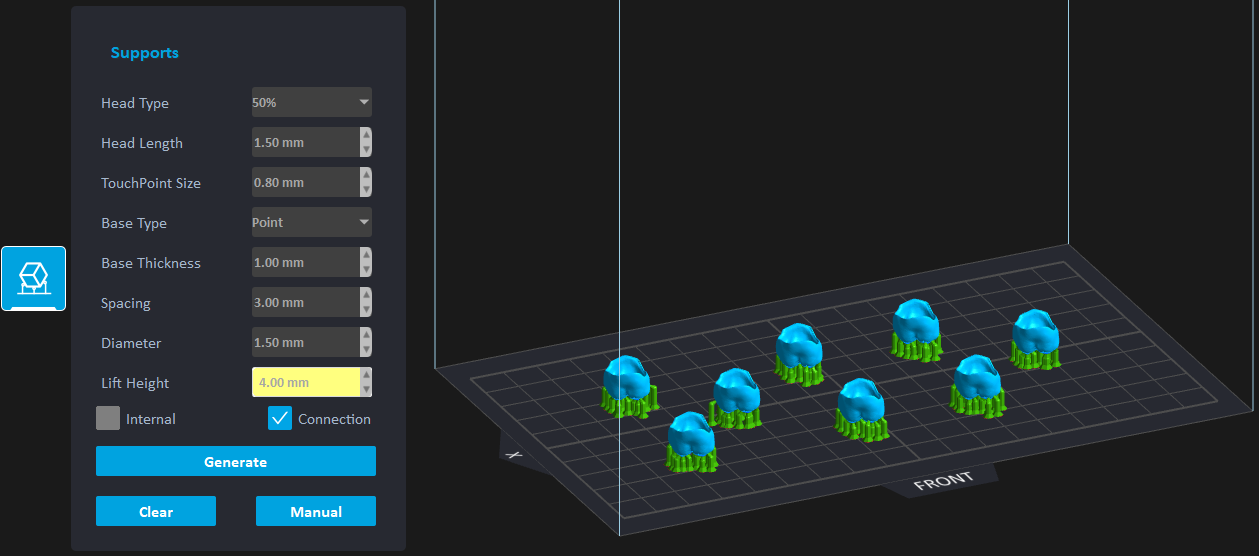The width and height of the screenshot is (1259, 556).
Task: Click into the Head Length value field
Action: click(x=304, y=142)
